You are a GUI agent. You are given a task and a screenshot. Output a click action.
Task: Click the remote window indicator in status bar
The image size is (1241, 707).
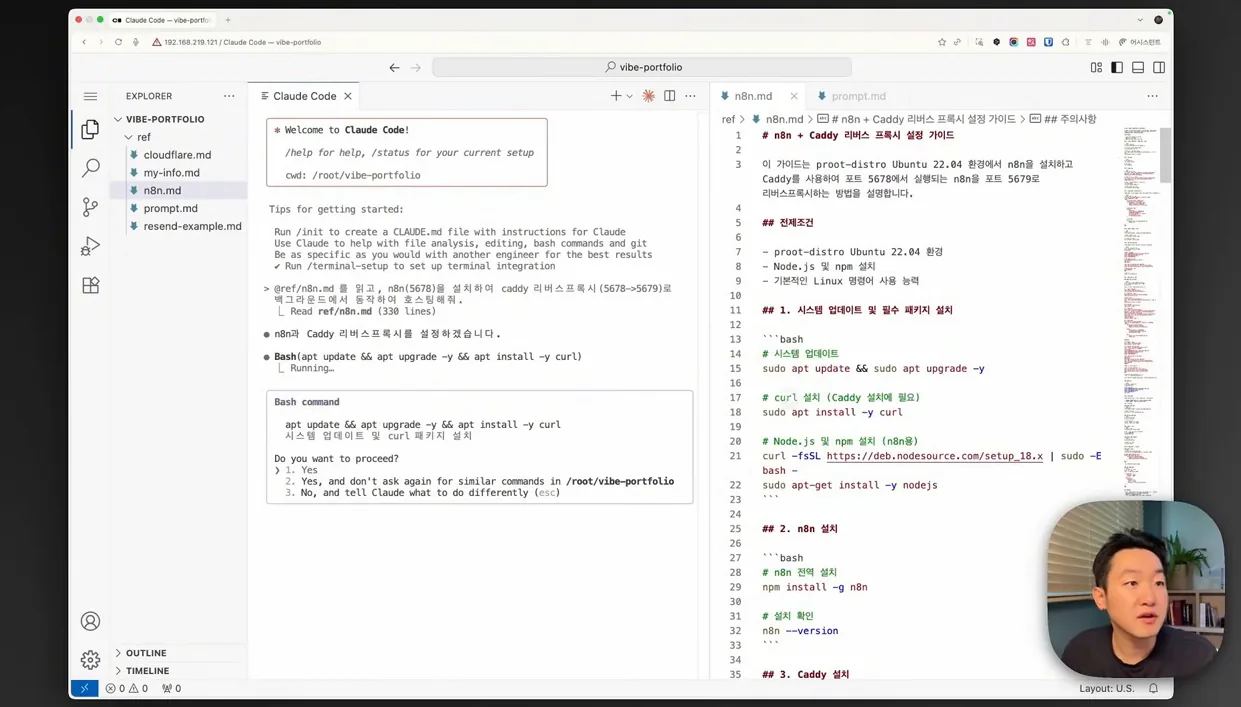tap(84, 688)
